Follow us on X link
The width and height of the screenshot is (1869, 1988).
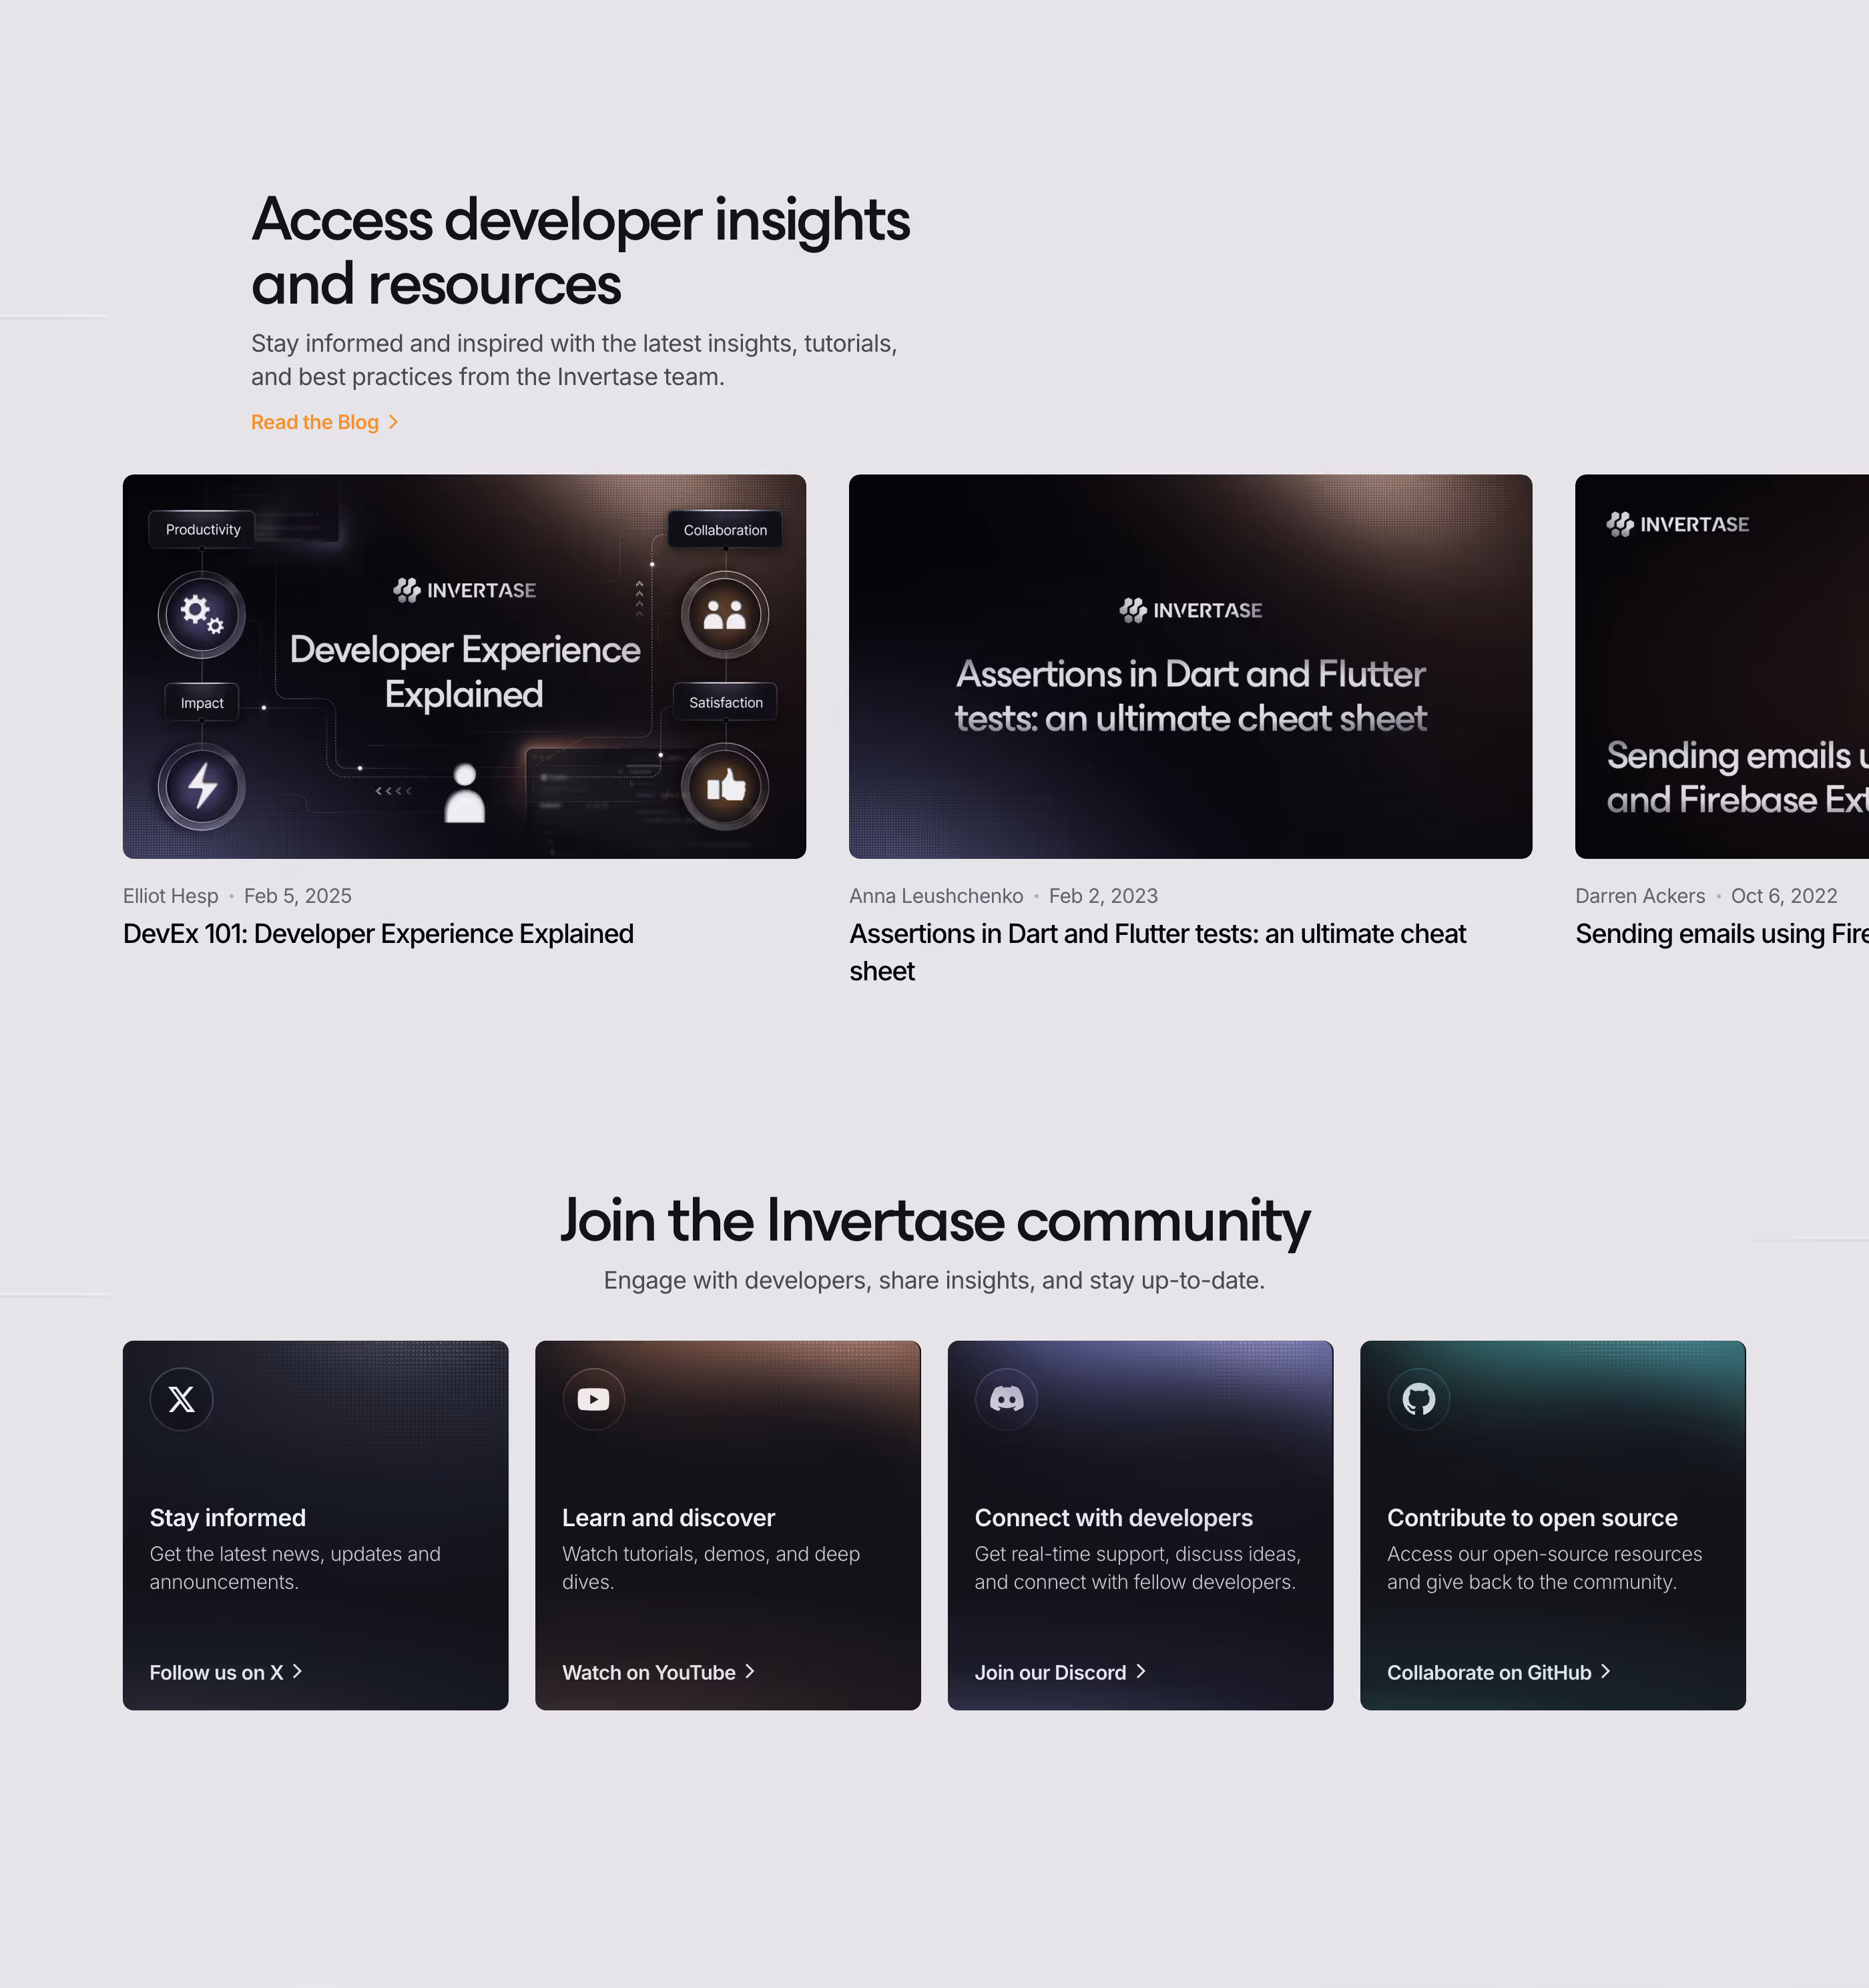[226, 1672]
